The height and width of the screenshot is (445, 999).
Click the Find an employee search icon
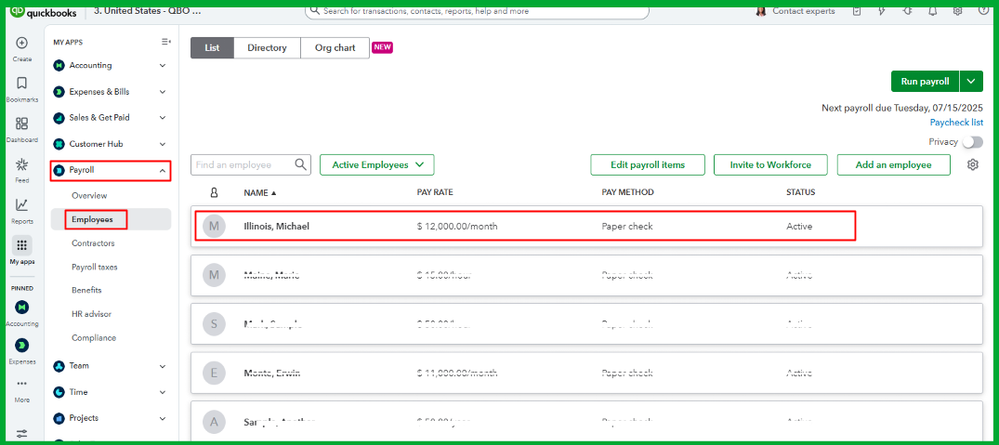301,164
